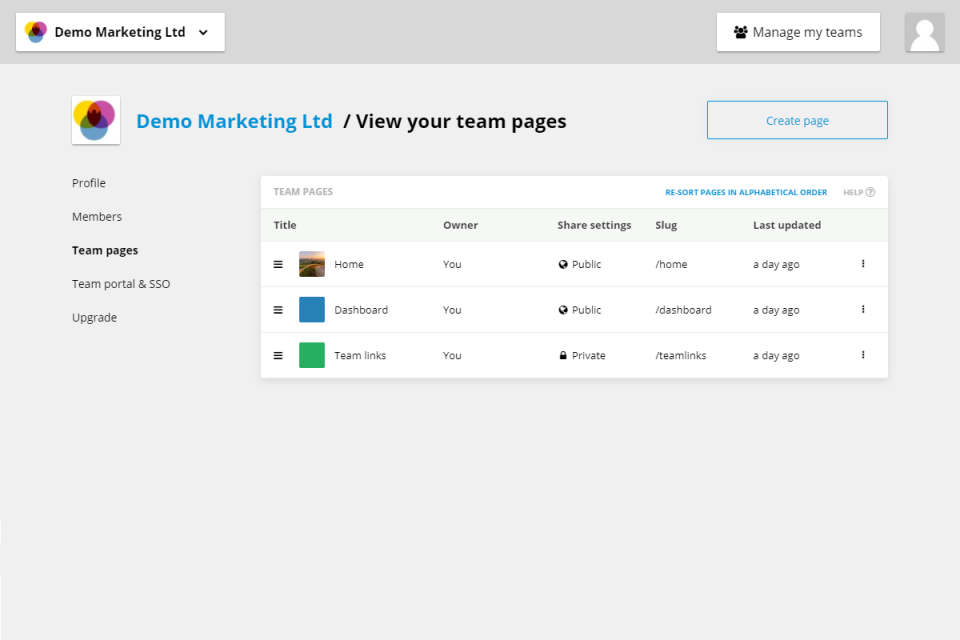Click the blue Dashboard page swatch
Screen dimensions: 960x640
pos(312,309)
